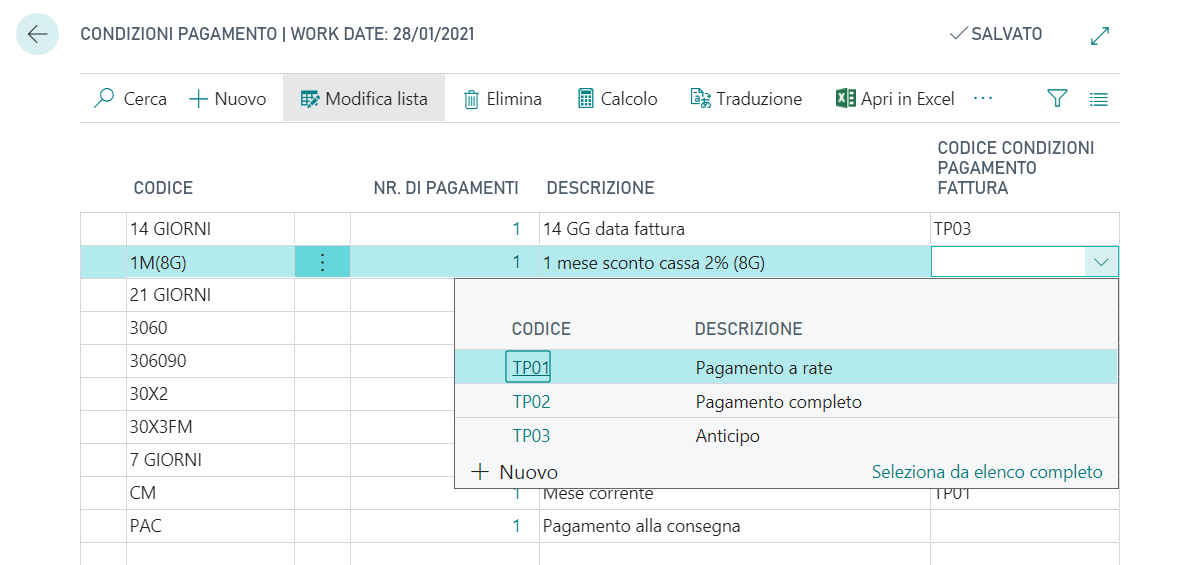This screenshot has width=1183, height=565.
Task: Click the 14 GIORNI code cell
Action: pyautogui.click(x=170, y=229)
